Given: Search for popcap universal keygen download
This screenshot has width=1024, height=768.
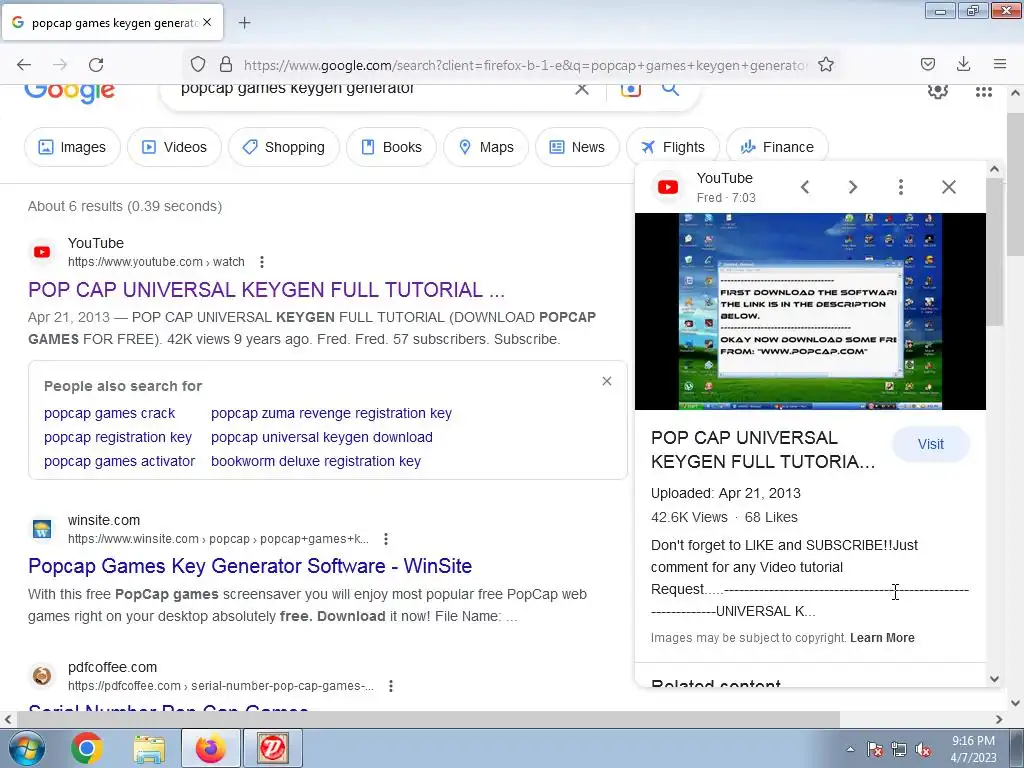Looking at the screenshot, I should coord(322,437).
